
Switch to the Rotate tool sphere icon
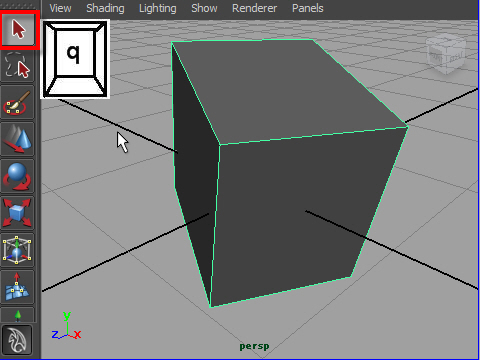[18, 176]
